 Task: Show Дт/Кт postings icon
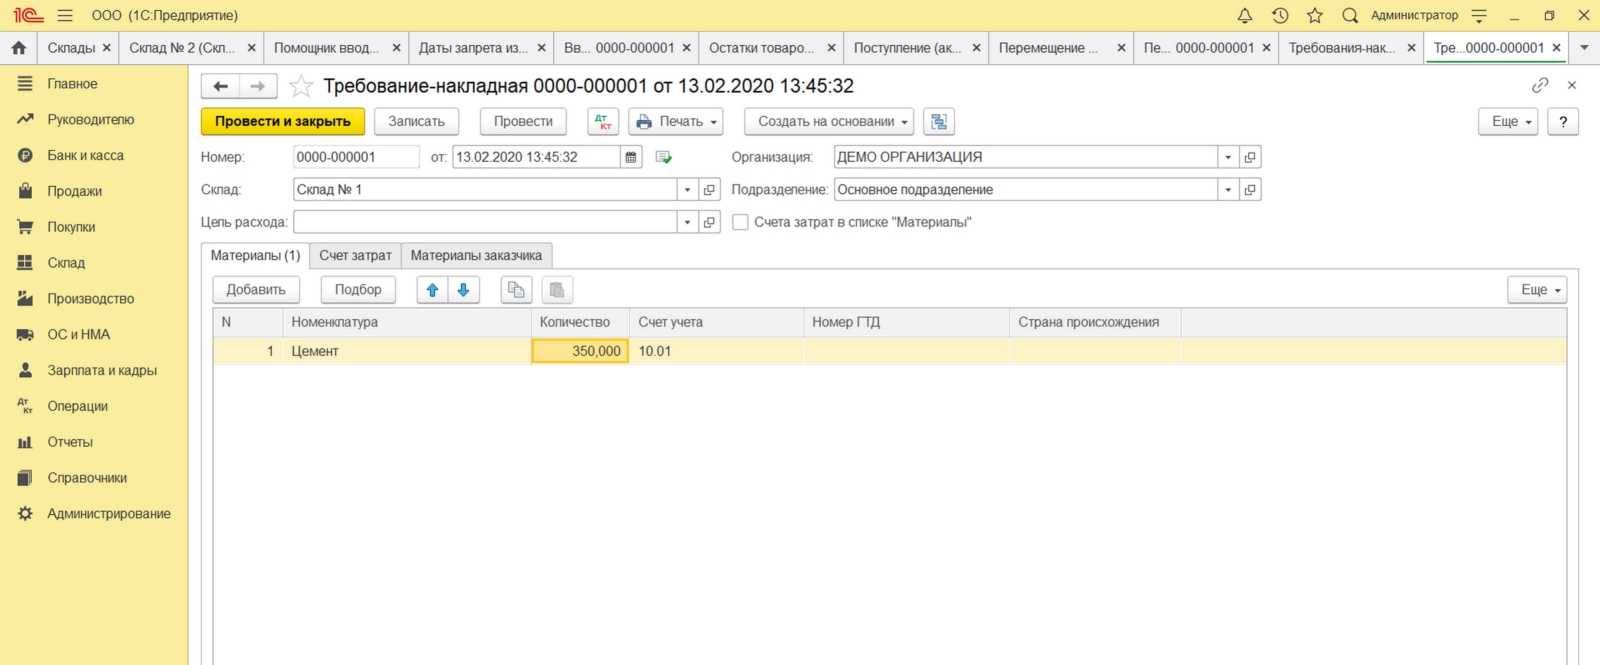coord(603,121)
